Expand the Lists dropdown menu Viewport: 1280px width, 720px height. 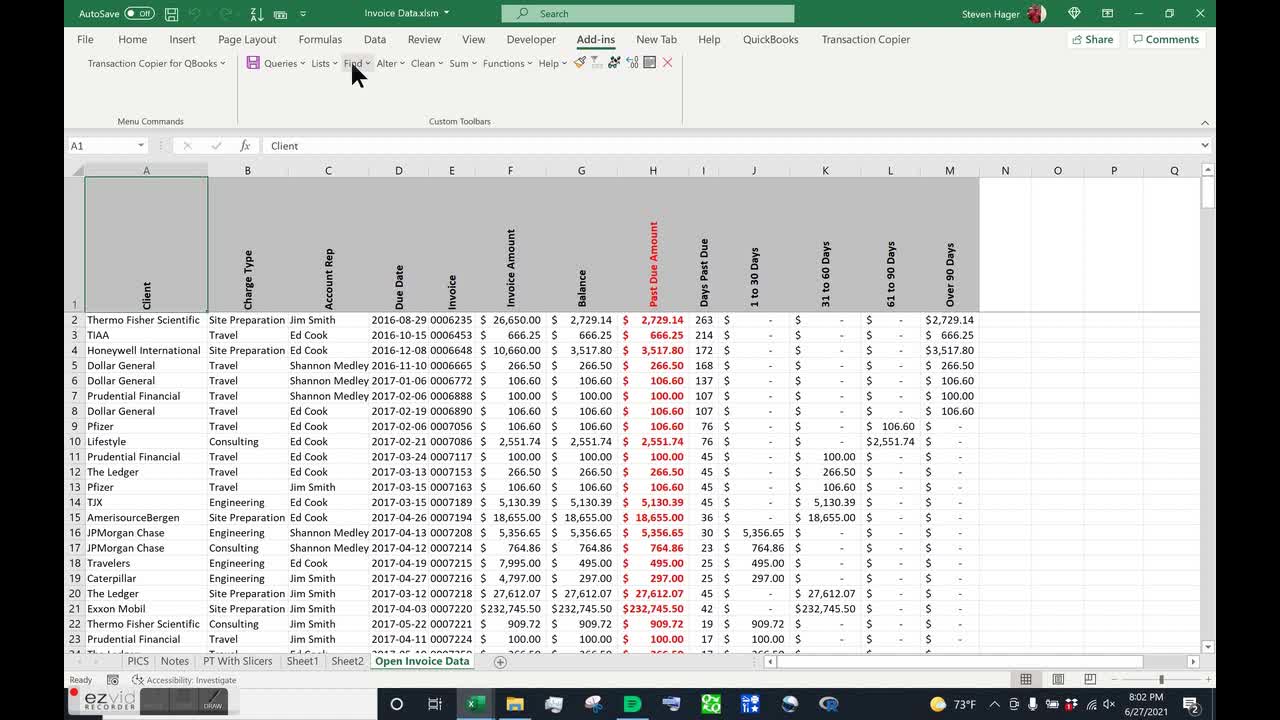coord(325,63)
